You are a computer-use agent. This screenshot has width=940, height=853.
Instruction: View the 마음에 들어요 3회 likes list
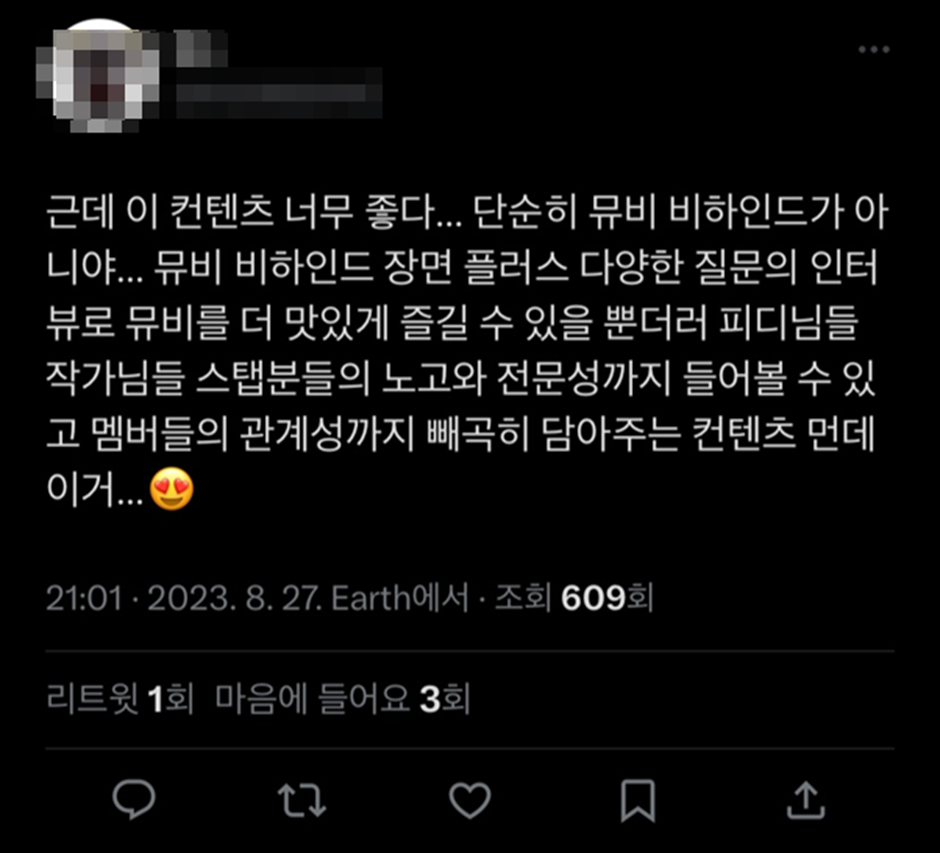coord(342,699)
